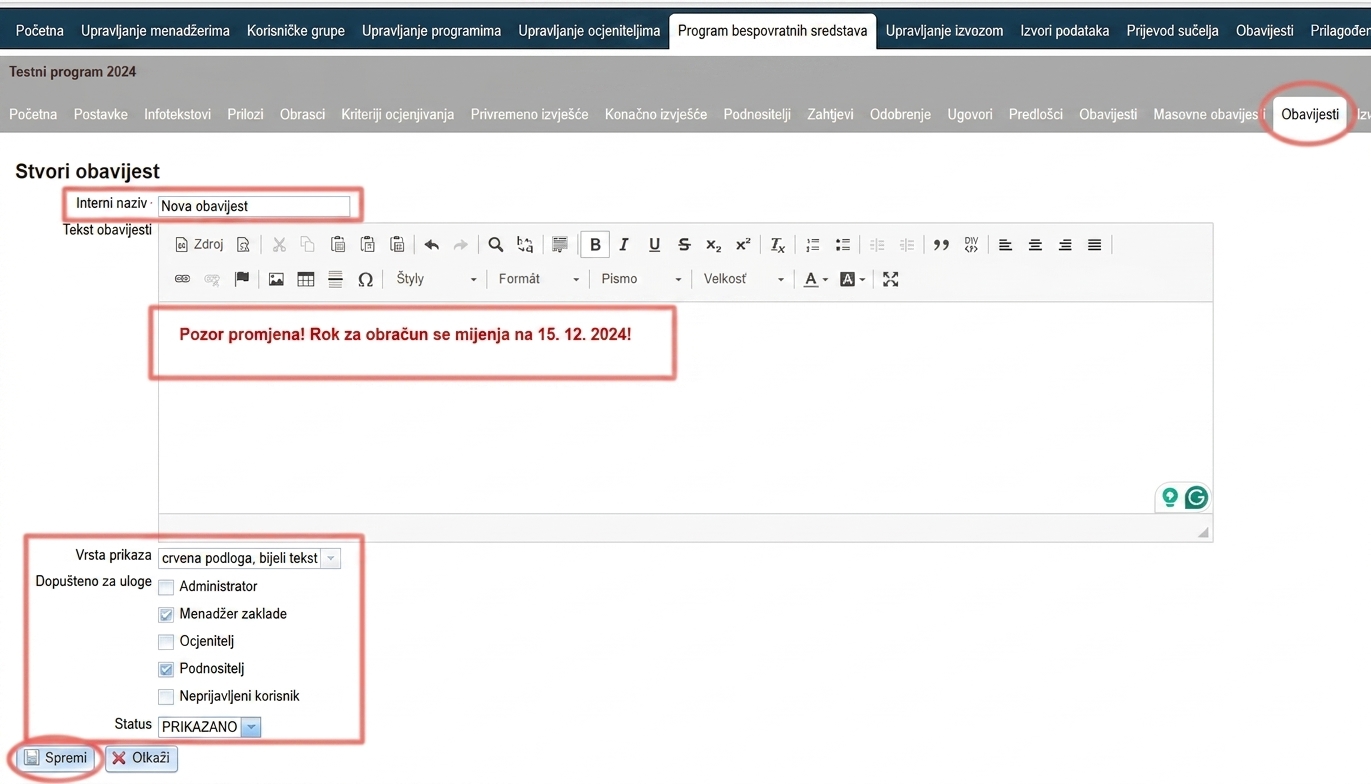The width and height of the screenshot is (1371, 784).
Task: Center align the text
Action: coord(1036,244)
